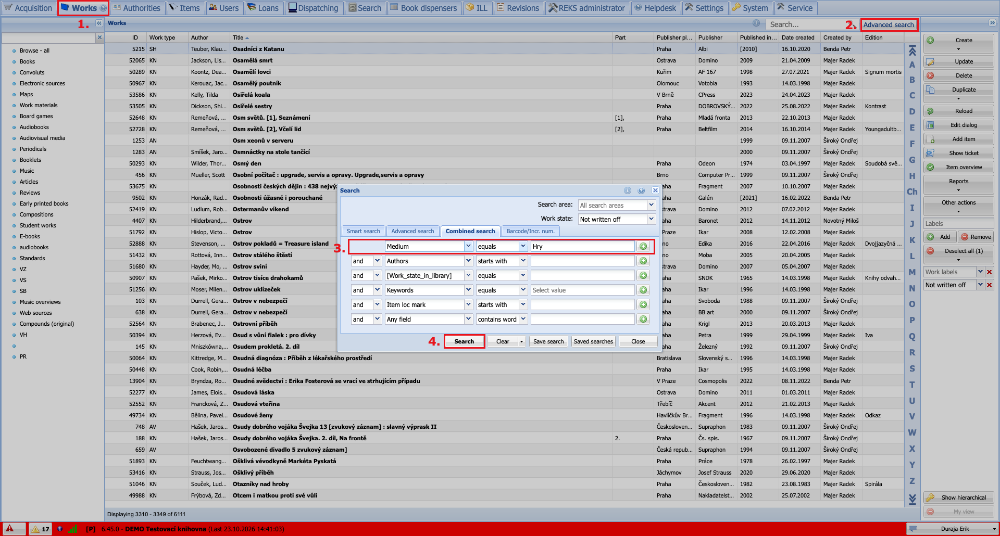Open the Acquisition module tab
The height and width of the screenshot is (536, 1000).
point(28,8)
